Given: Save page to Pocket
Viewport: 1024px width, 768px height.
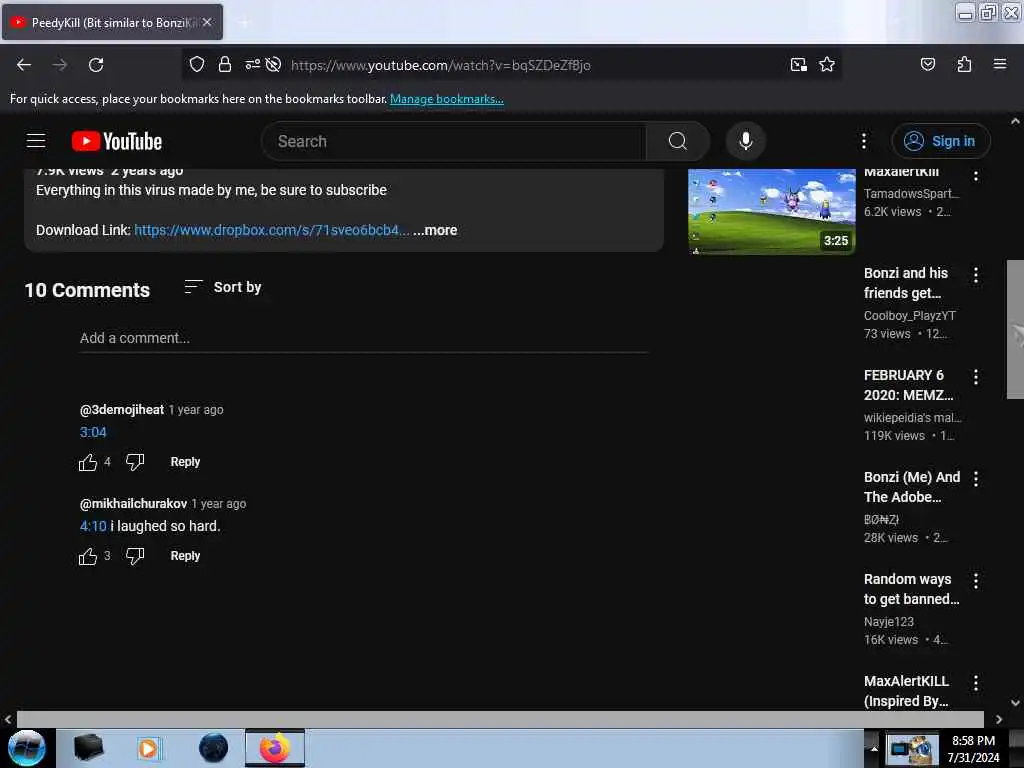Looking at the screenshot, I should click(x=927, y=64).
